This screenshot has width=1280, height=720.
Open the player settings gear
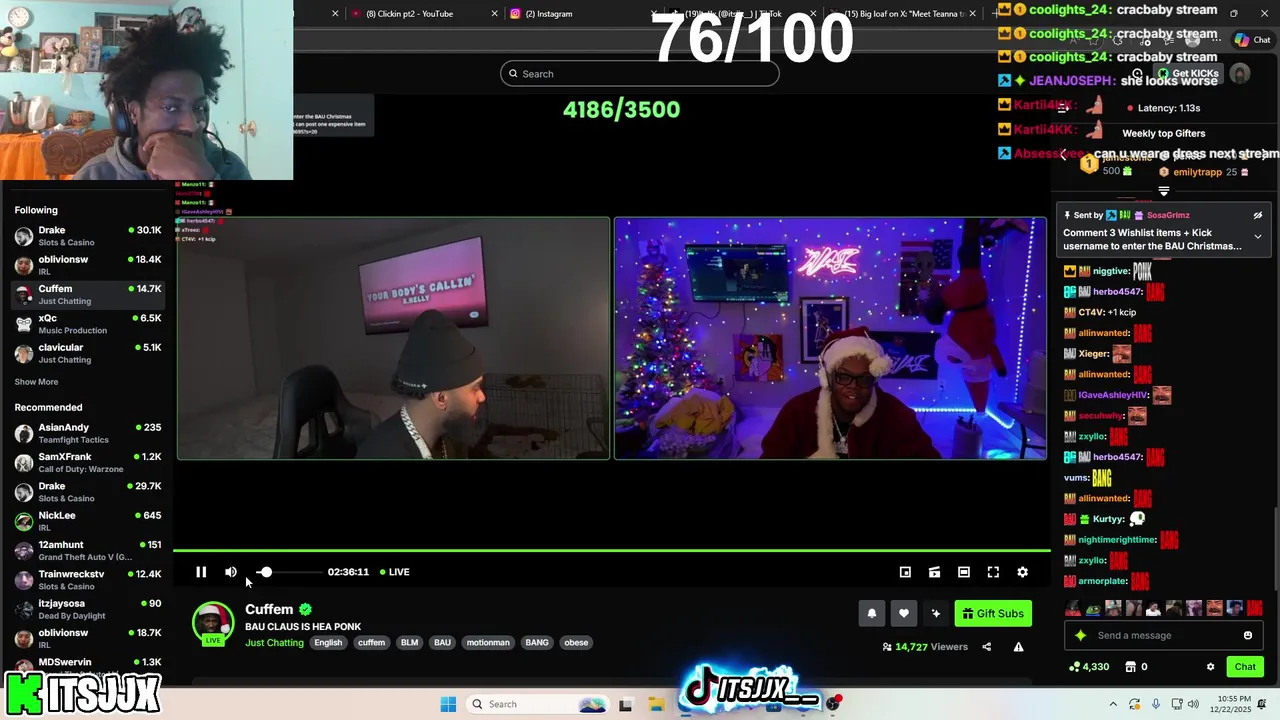click(1022, 572)
